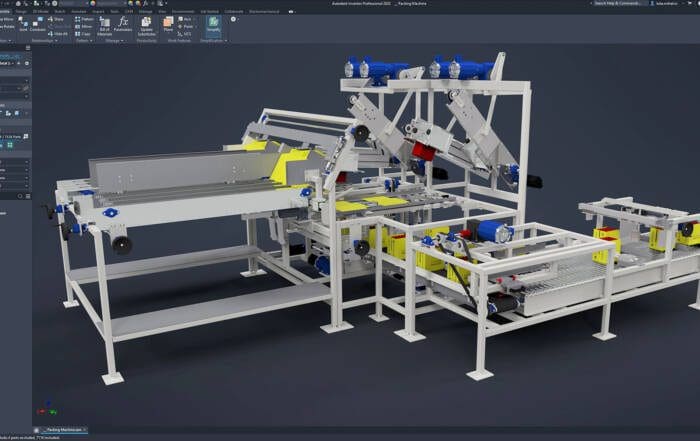Click Update Substitutes in Productivity
700x441 pixels.
coord(146,26)
